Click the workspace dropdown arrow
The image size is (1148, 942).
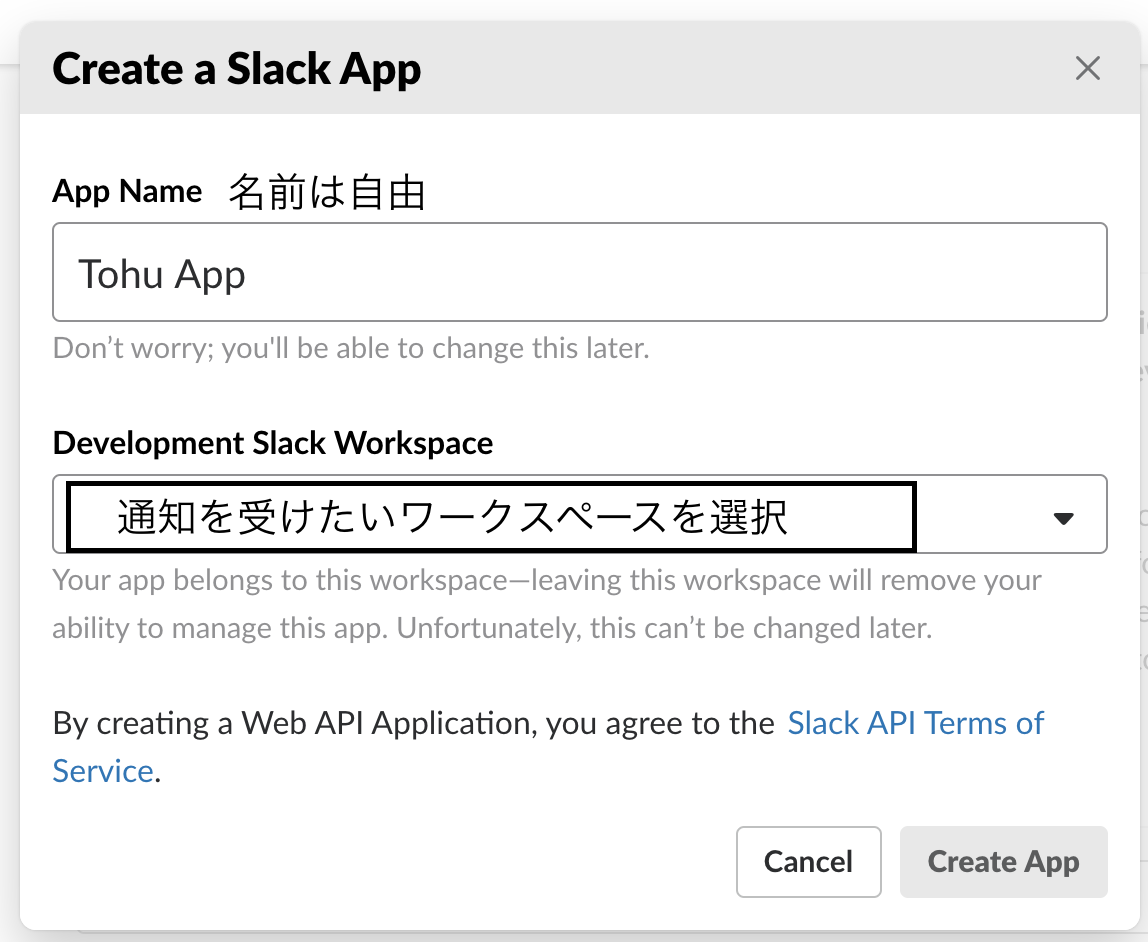point(1063,518)
